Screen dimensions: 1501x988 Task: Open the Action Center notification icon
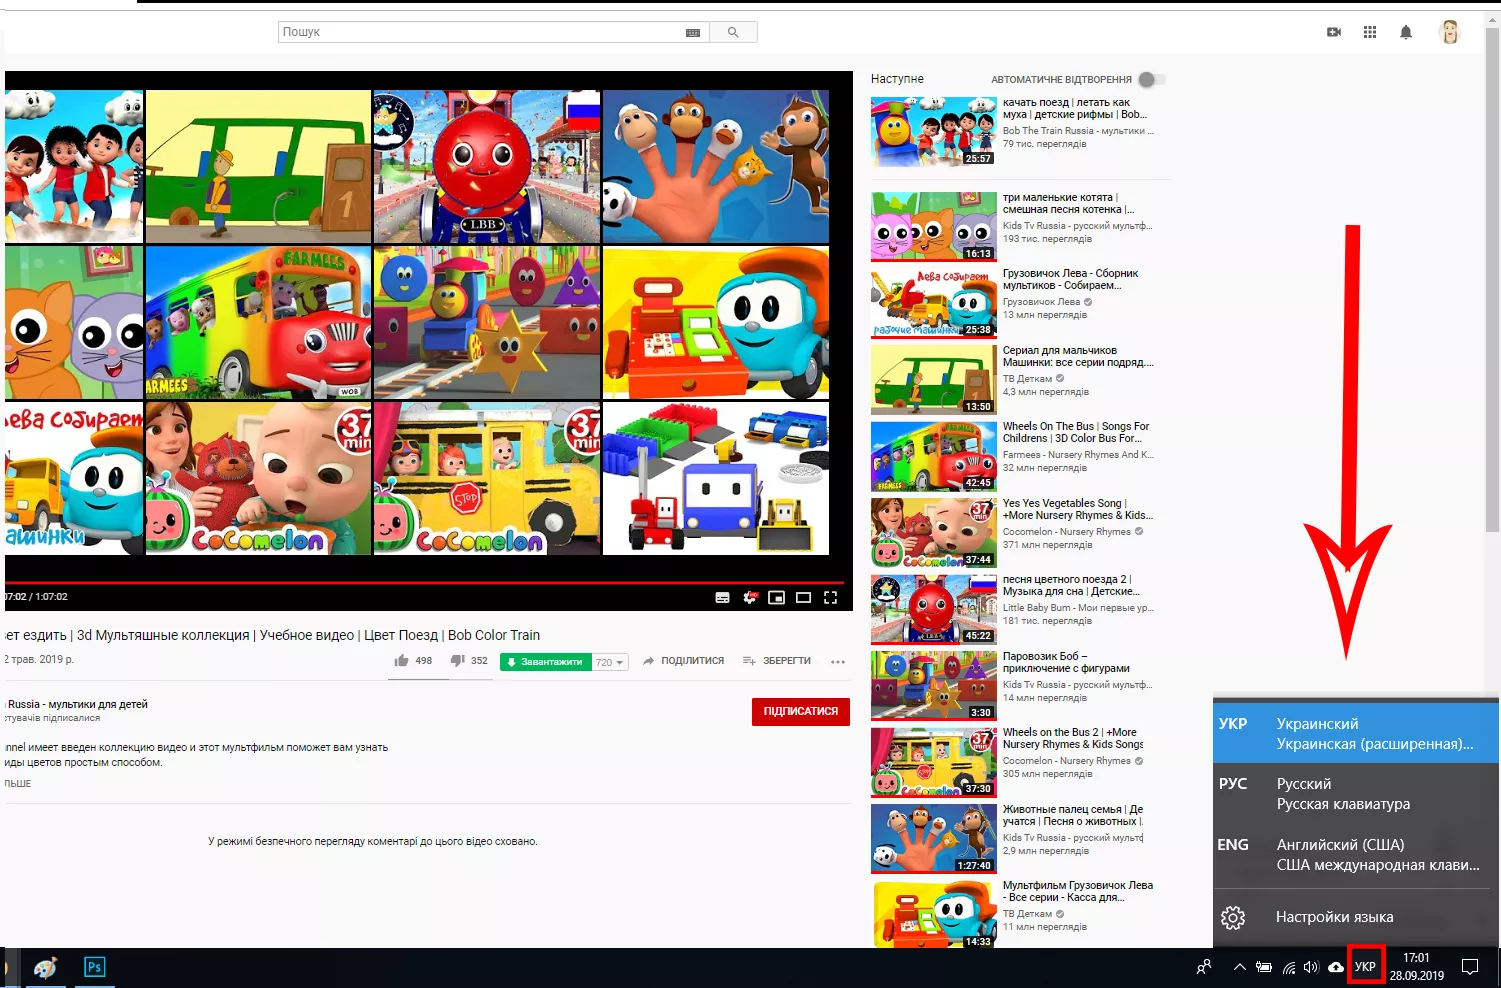click(1470, 967)
